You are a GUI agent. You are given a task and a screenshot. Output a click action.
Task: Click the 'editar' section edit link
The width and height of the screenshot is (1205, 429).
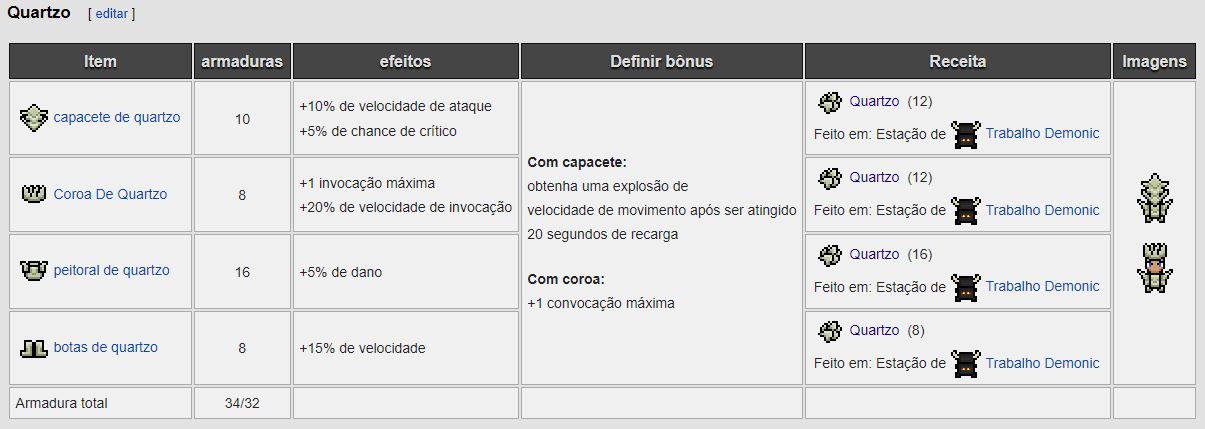point(112,14)
